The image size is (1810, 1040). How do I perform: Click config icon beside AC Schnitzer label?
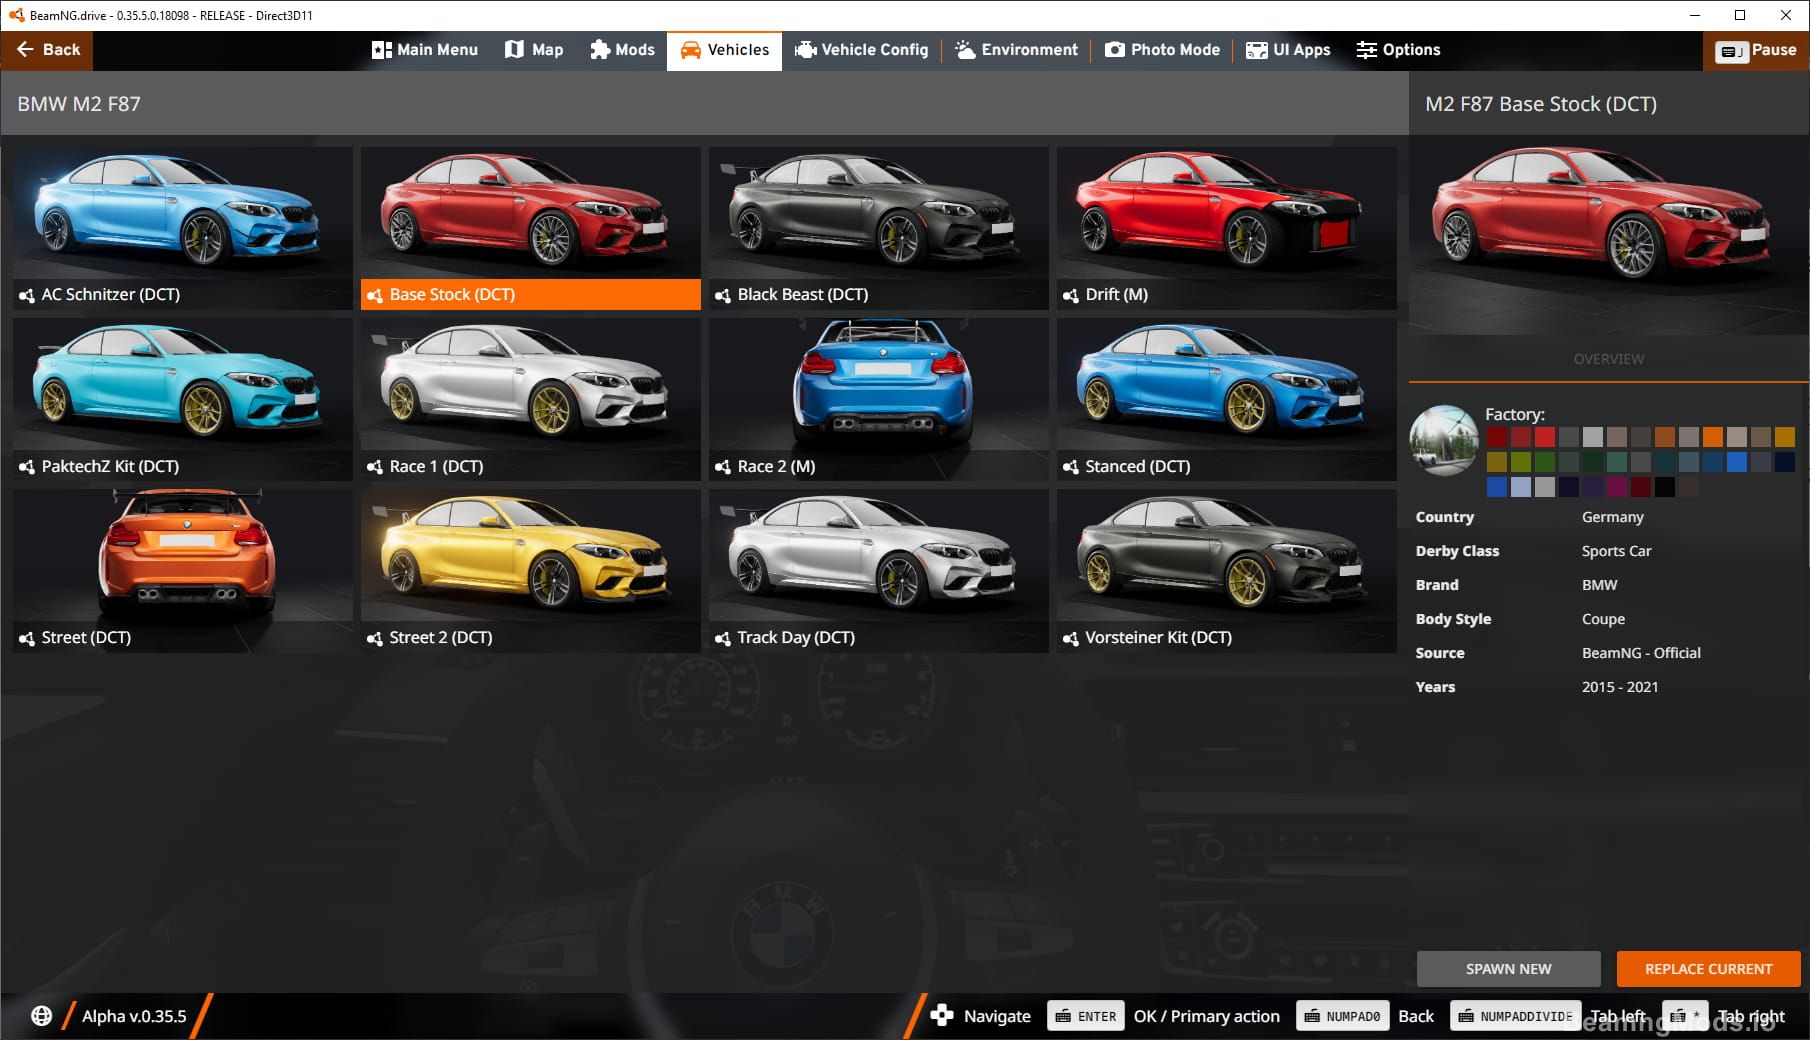click(27, 295)
